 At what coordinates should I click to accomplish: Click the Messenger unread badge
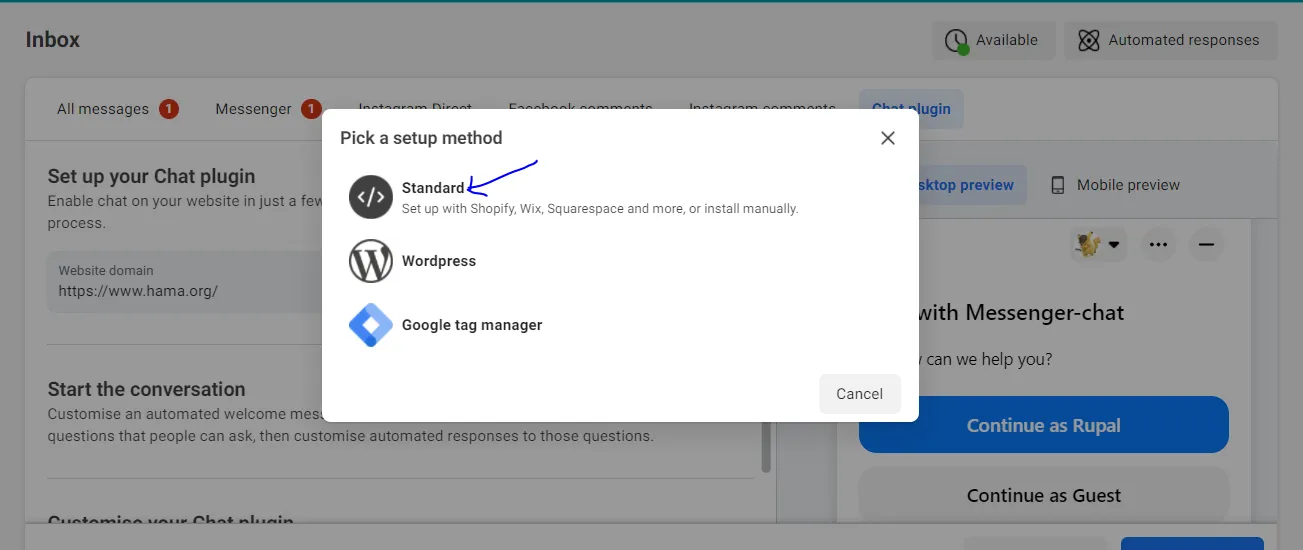point(311,109)
